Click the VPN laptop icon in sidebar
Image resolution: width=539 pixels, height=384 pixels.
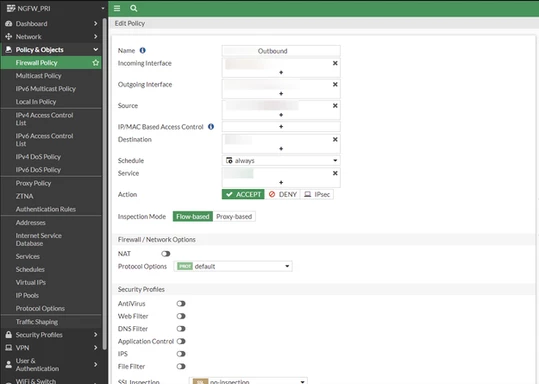coord(9,348)
